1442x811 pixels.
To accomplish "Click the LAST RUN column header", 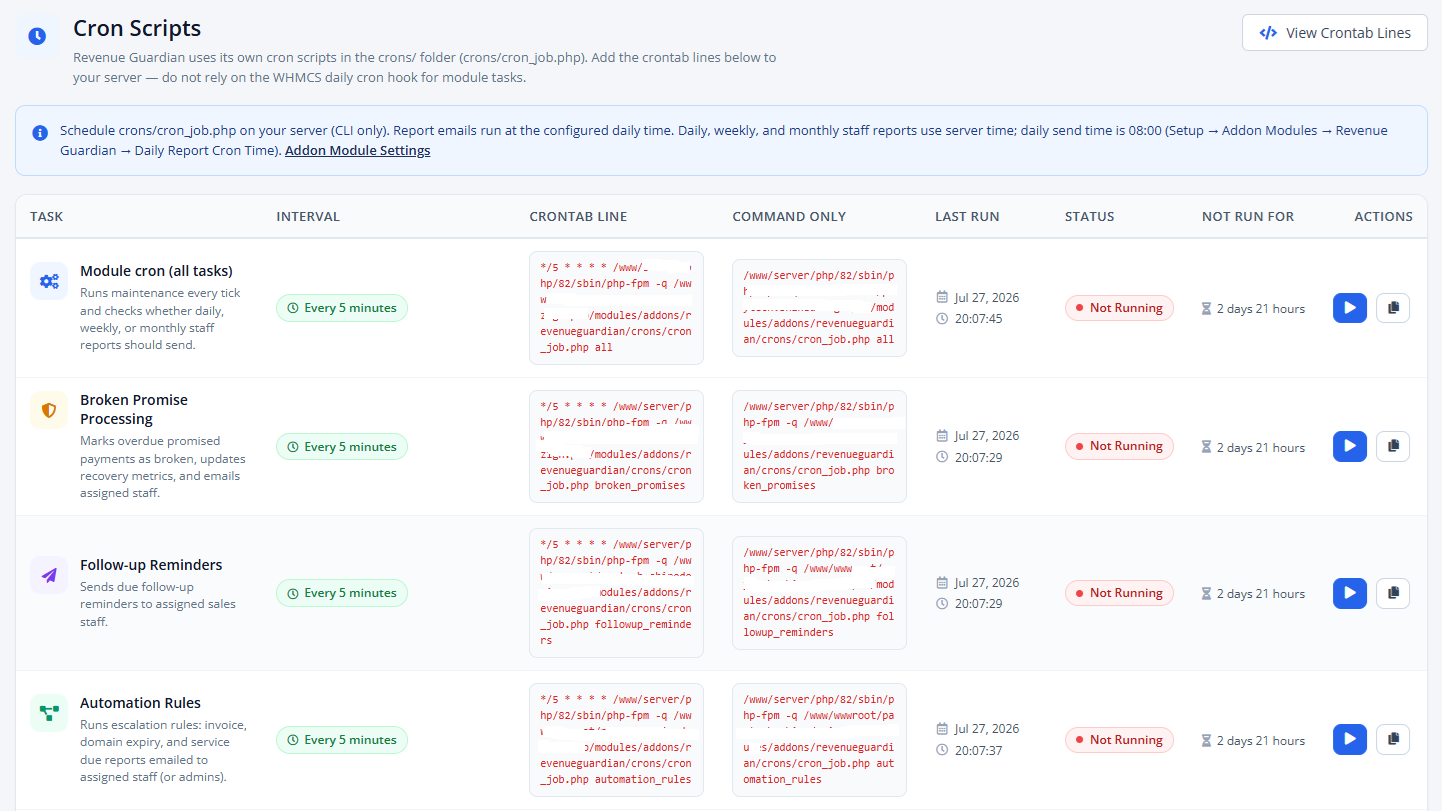I will [967, 216].
